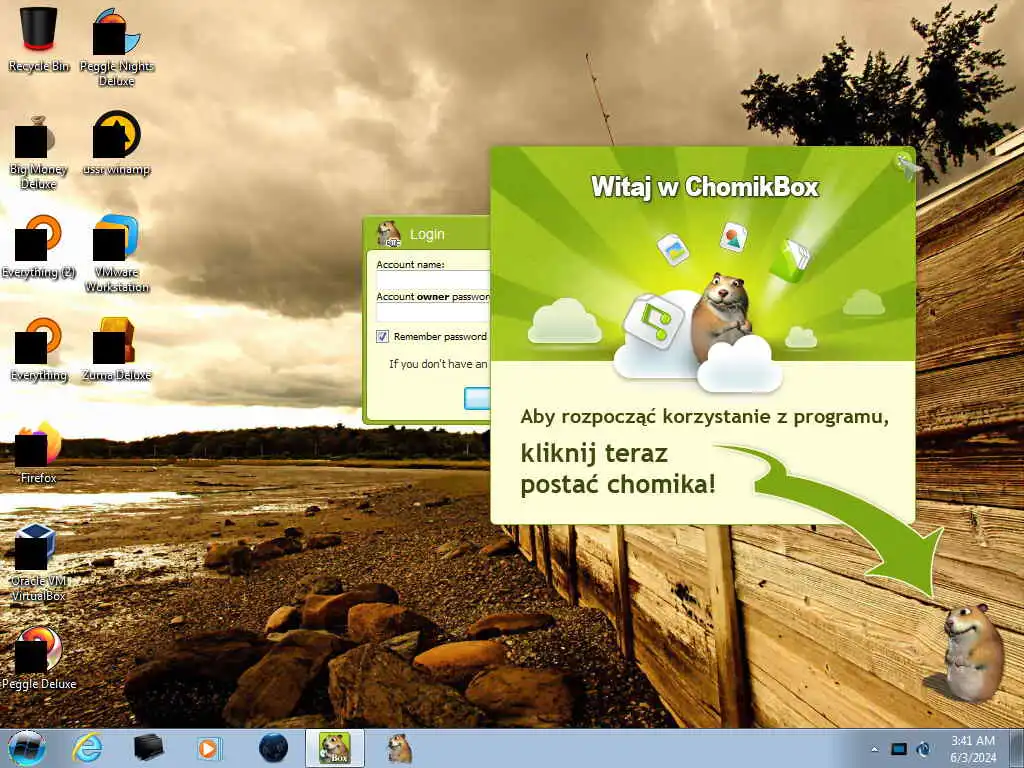Open the Recycle Bin desktop icon
This screenshot has width=1024, height=768.
39,37
